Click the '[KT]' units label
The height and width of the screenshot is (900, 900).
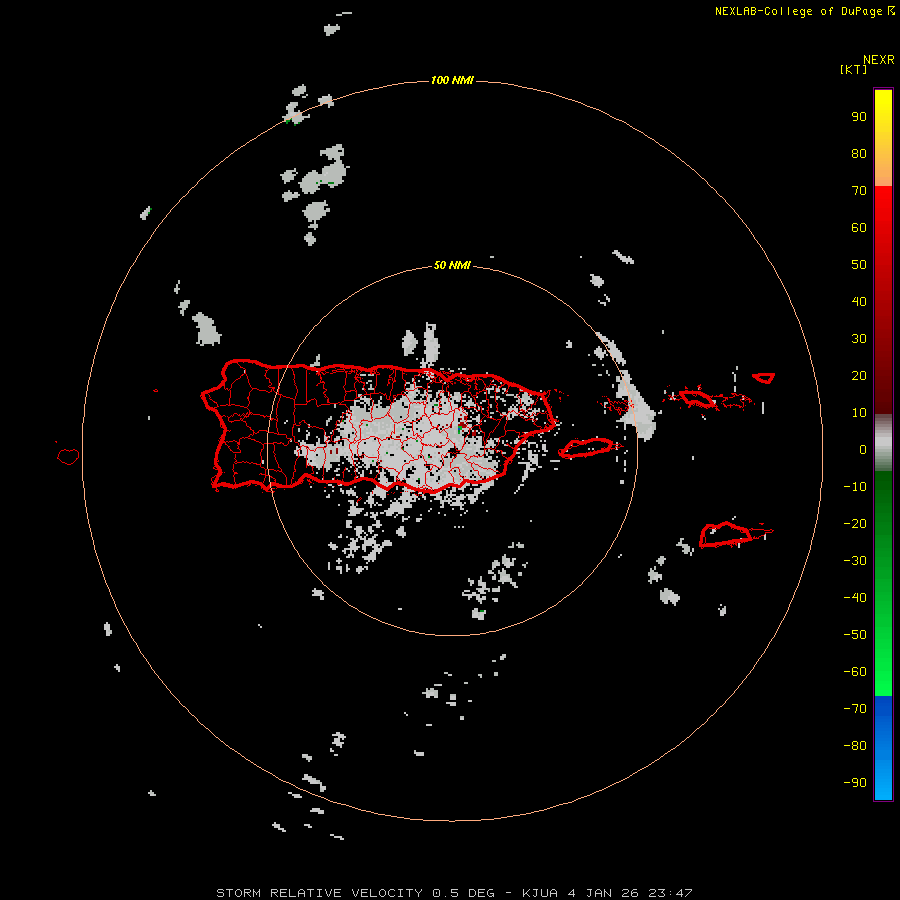(853, 69)
